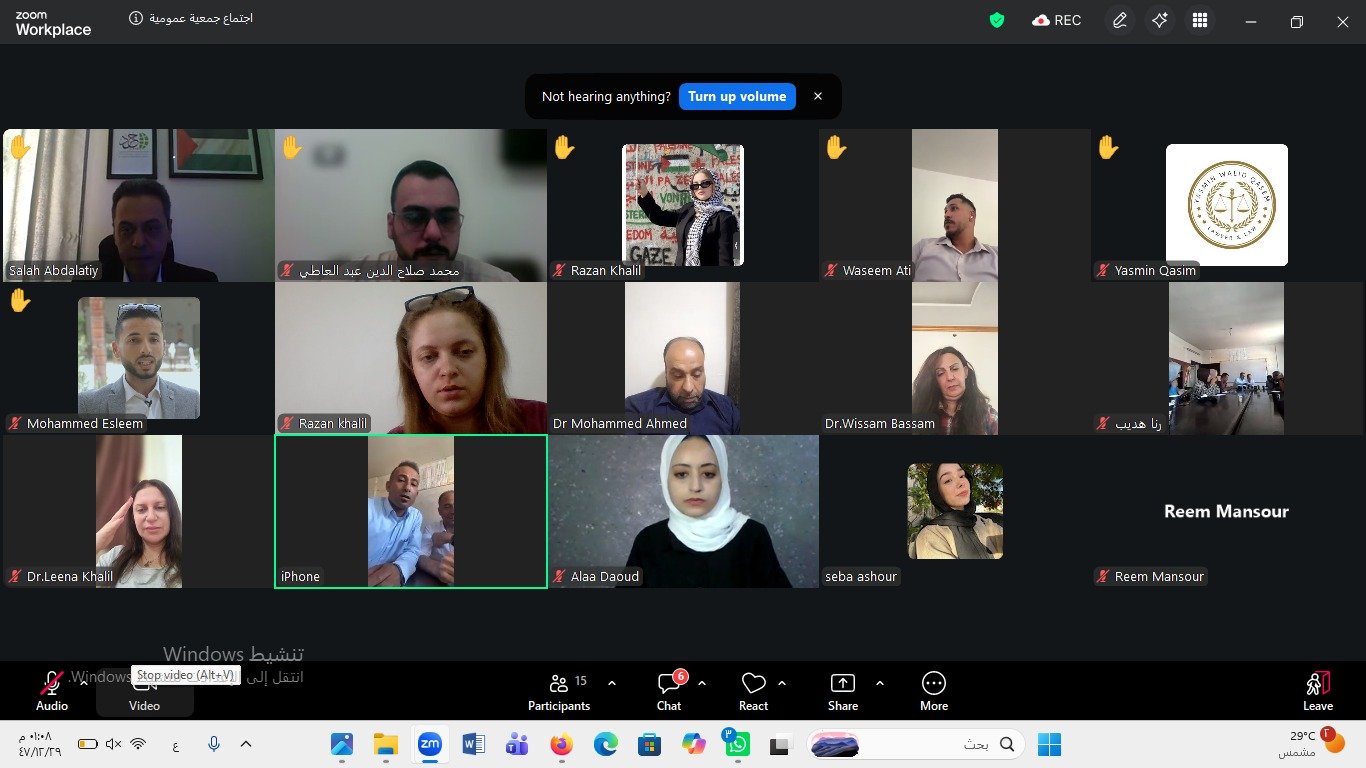Select seba ashour's profile picture
The image size is (1366, 768).
click(x=955, y=511)
